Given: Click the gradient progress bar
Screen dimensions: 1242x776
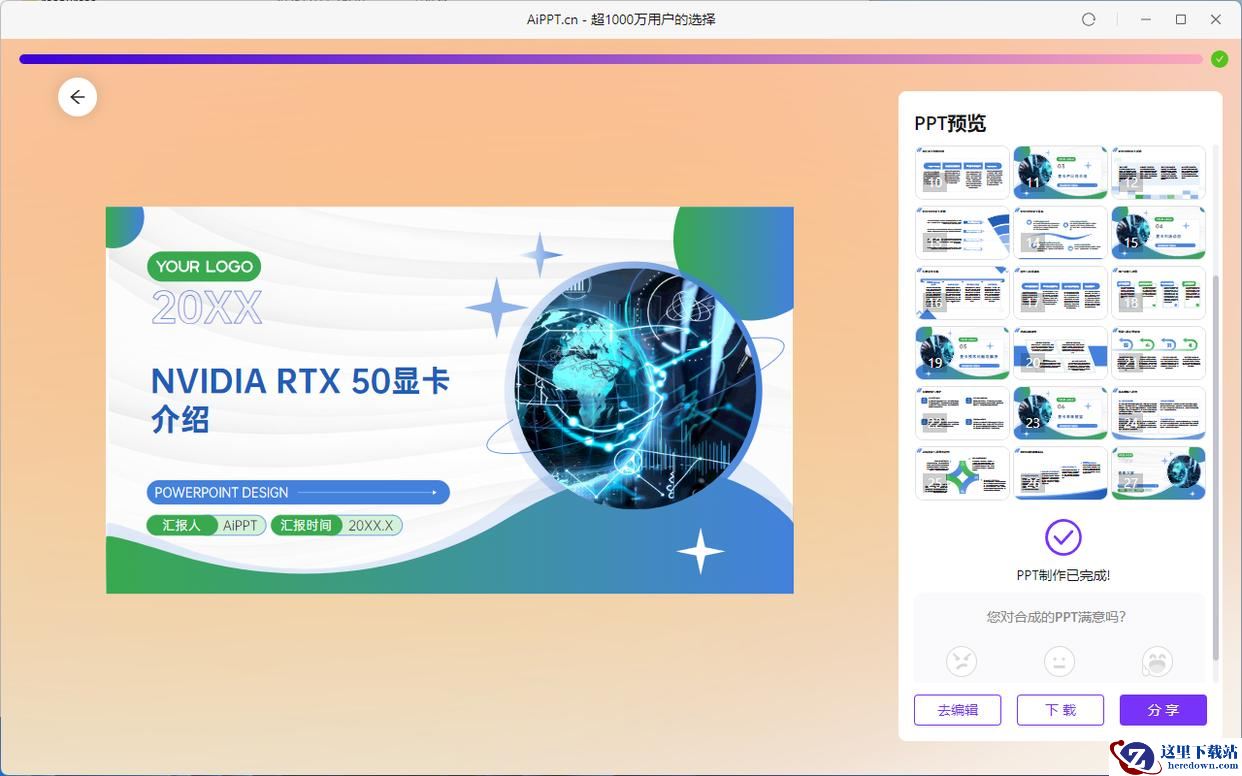Looking at the screenshot, I should [x=611, y=59].
